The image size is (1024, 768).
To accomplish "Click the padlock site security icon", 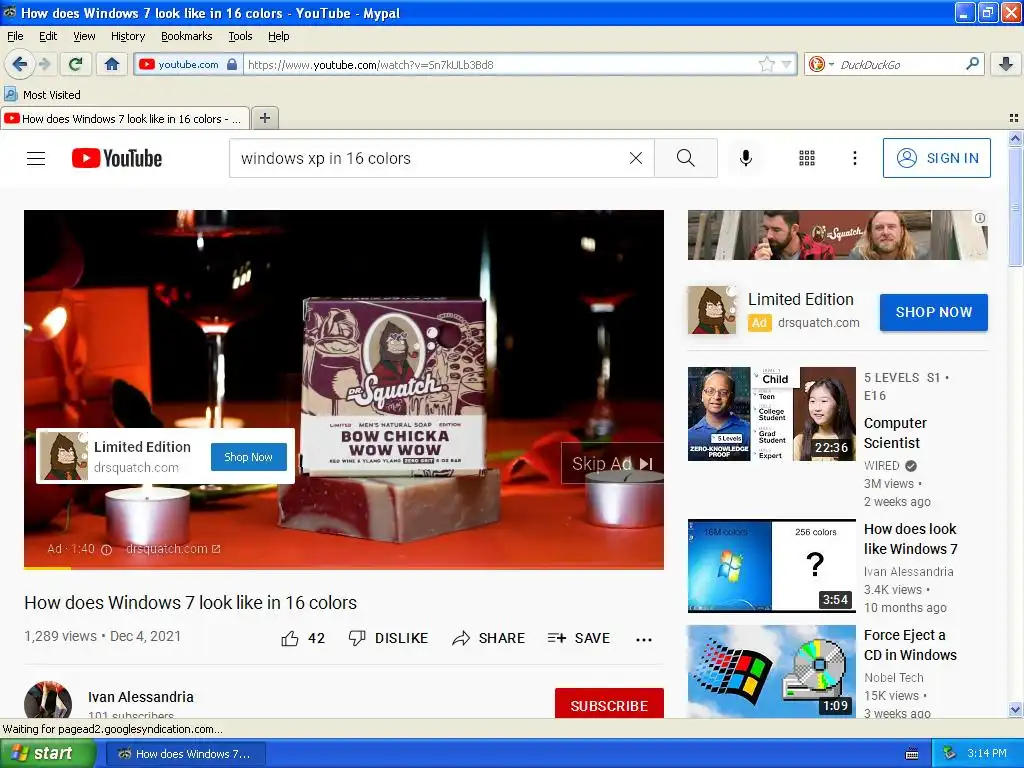I will pos(232,64).
